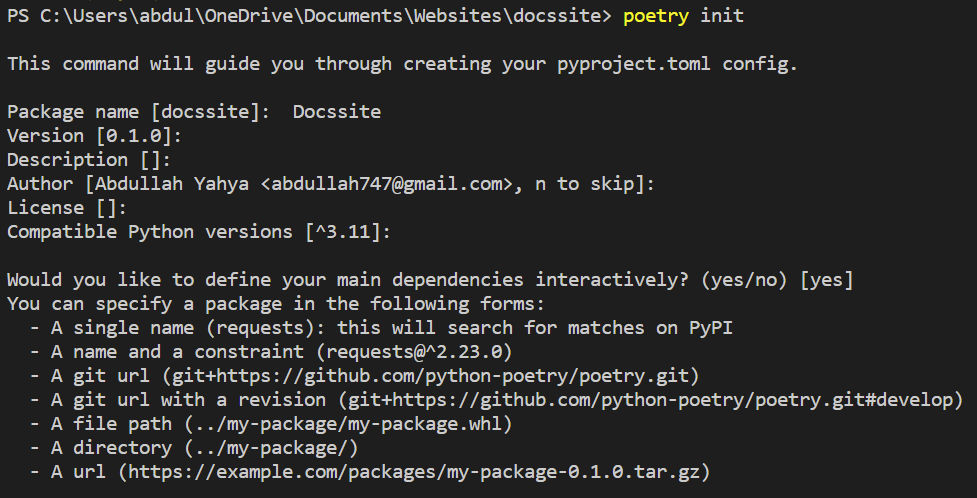Click the word "PyPI"
977x498 pixels.
(x=710, y=328)
